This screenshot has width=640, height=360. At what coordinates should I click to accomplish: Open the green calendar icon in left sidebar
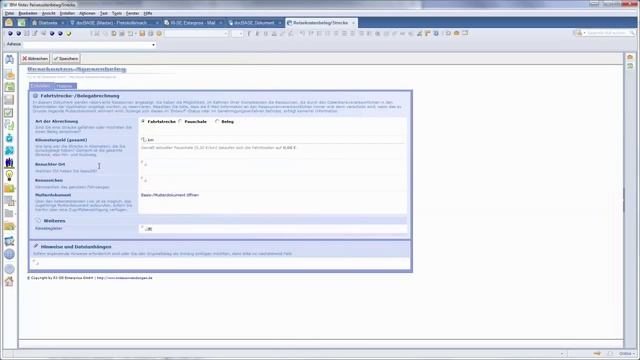[9, 87]
